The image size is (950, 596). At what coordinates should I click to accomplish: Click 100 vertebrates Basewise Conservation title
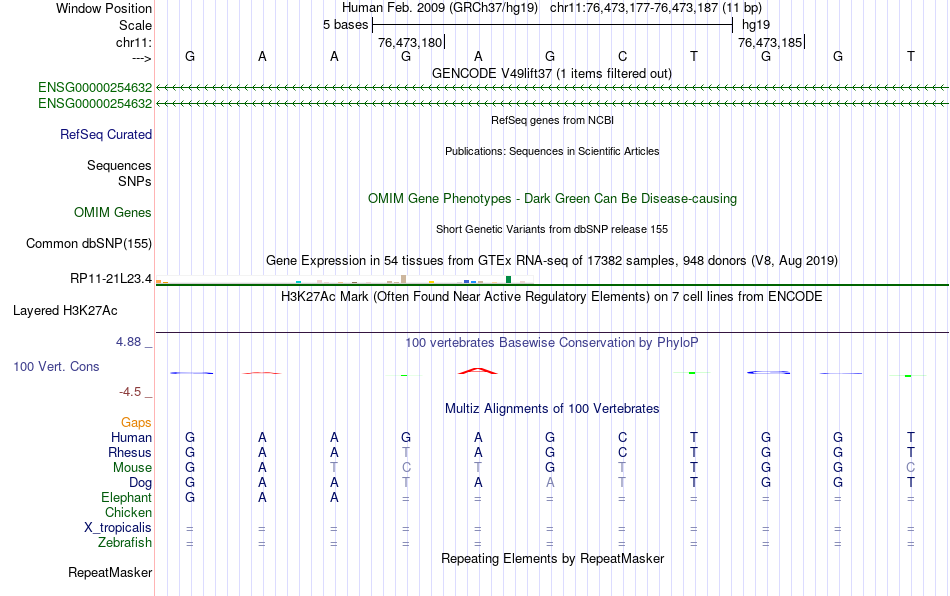(552, 343)
